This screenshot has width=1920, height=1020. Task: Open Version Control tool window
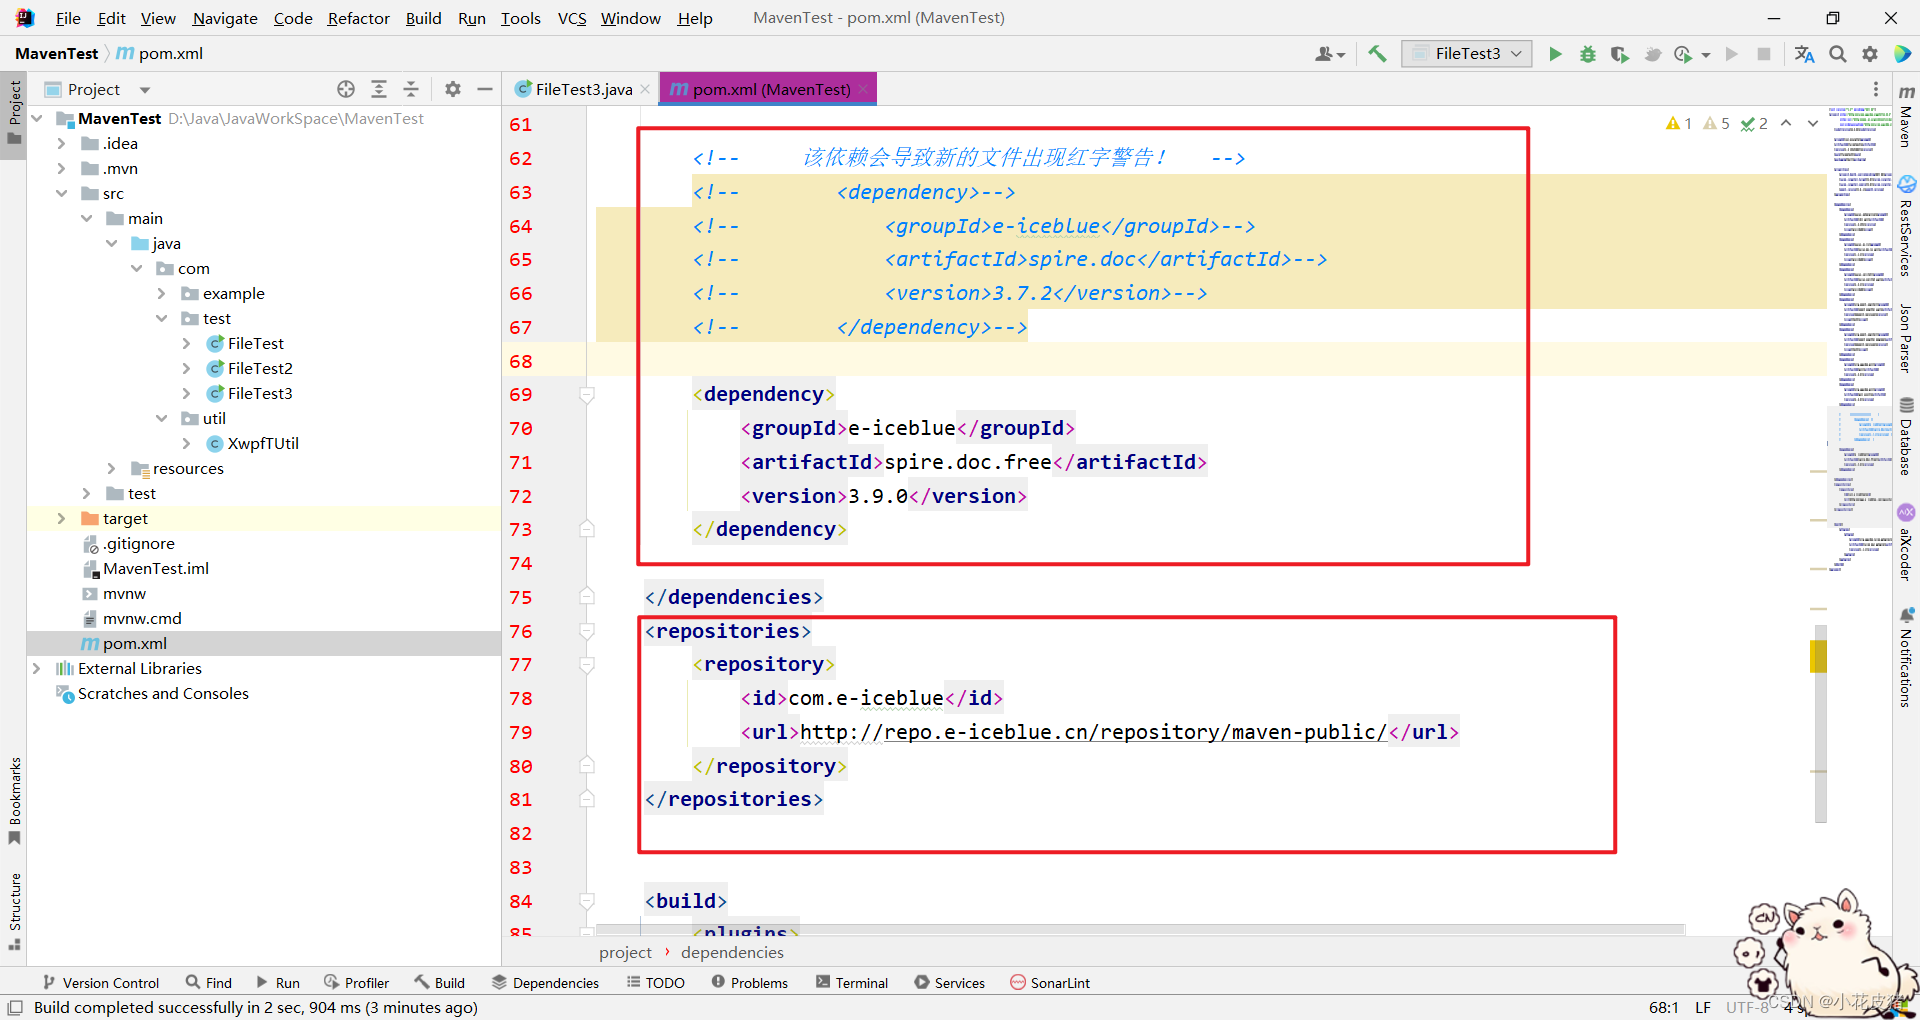[x=100, y=983]
